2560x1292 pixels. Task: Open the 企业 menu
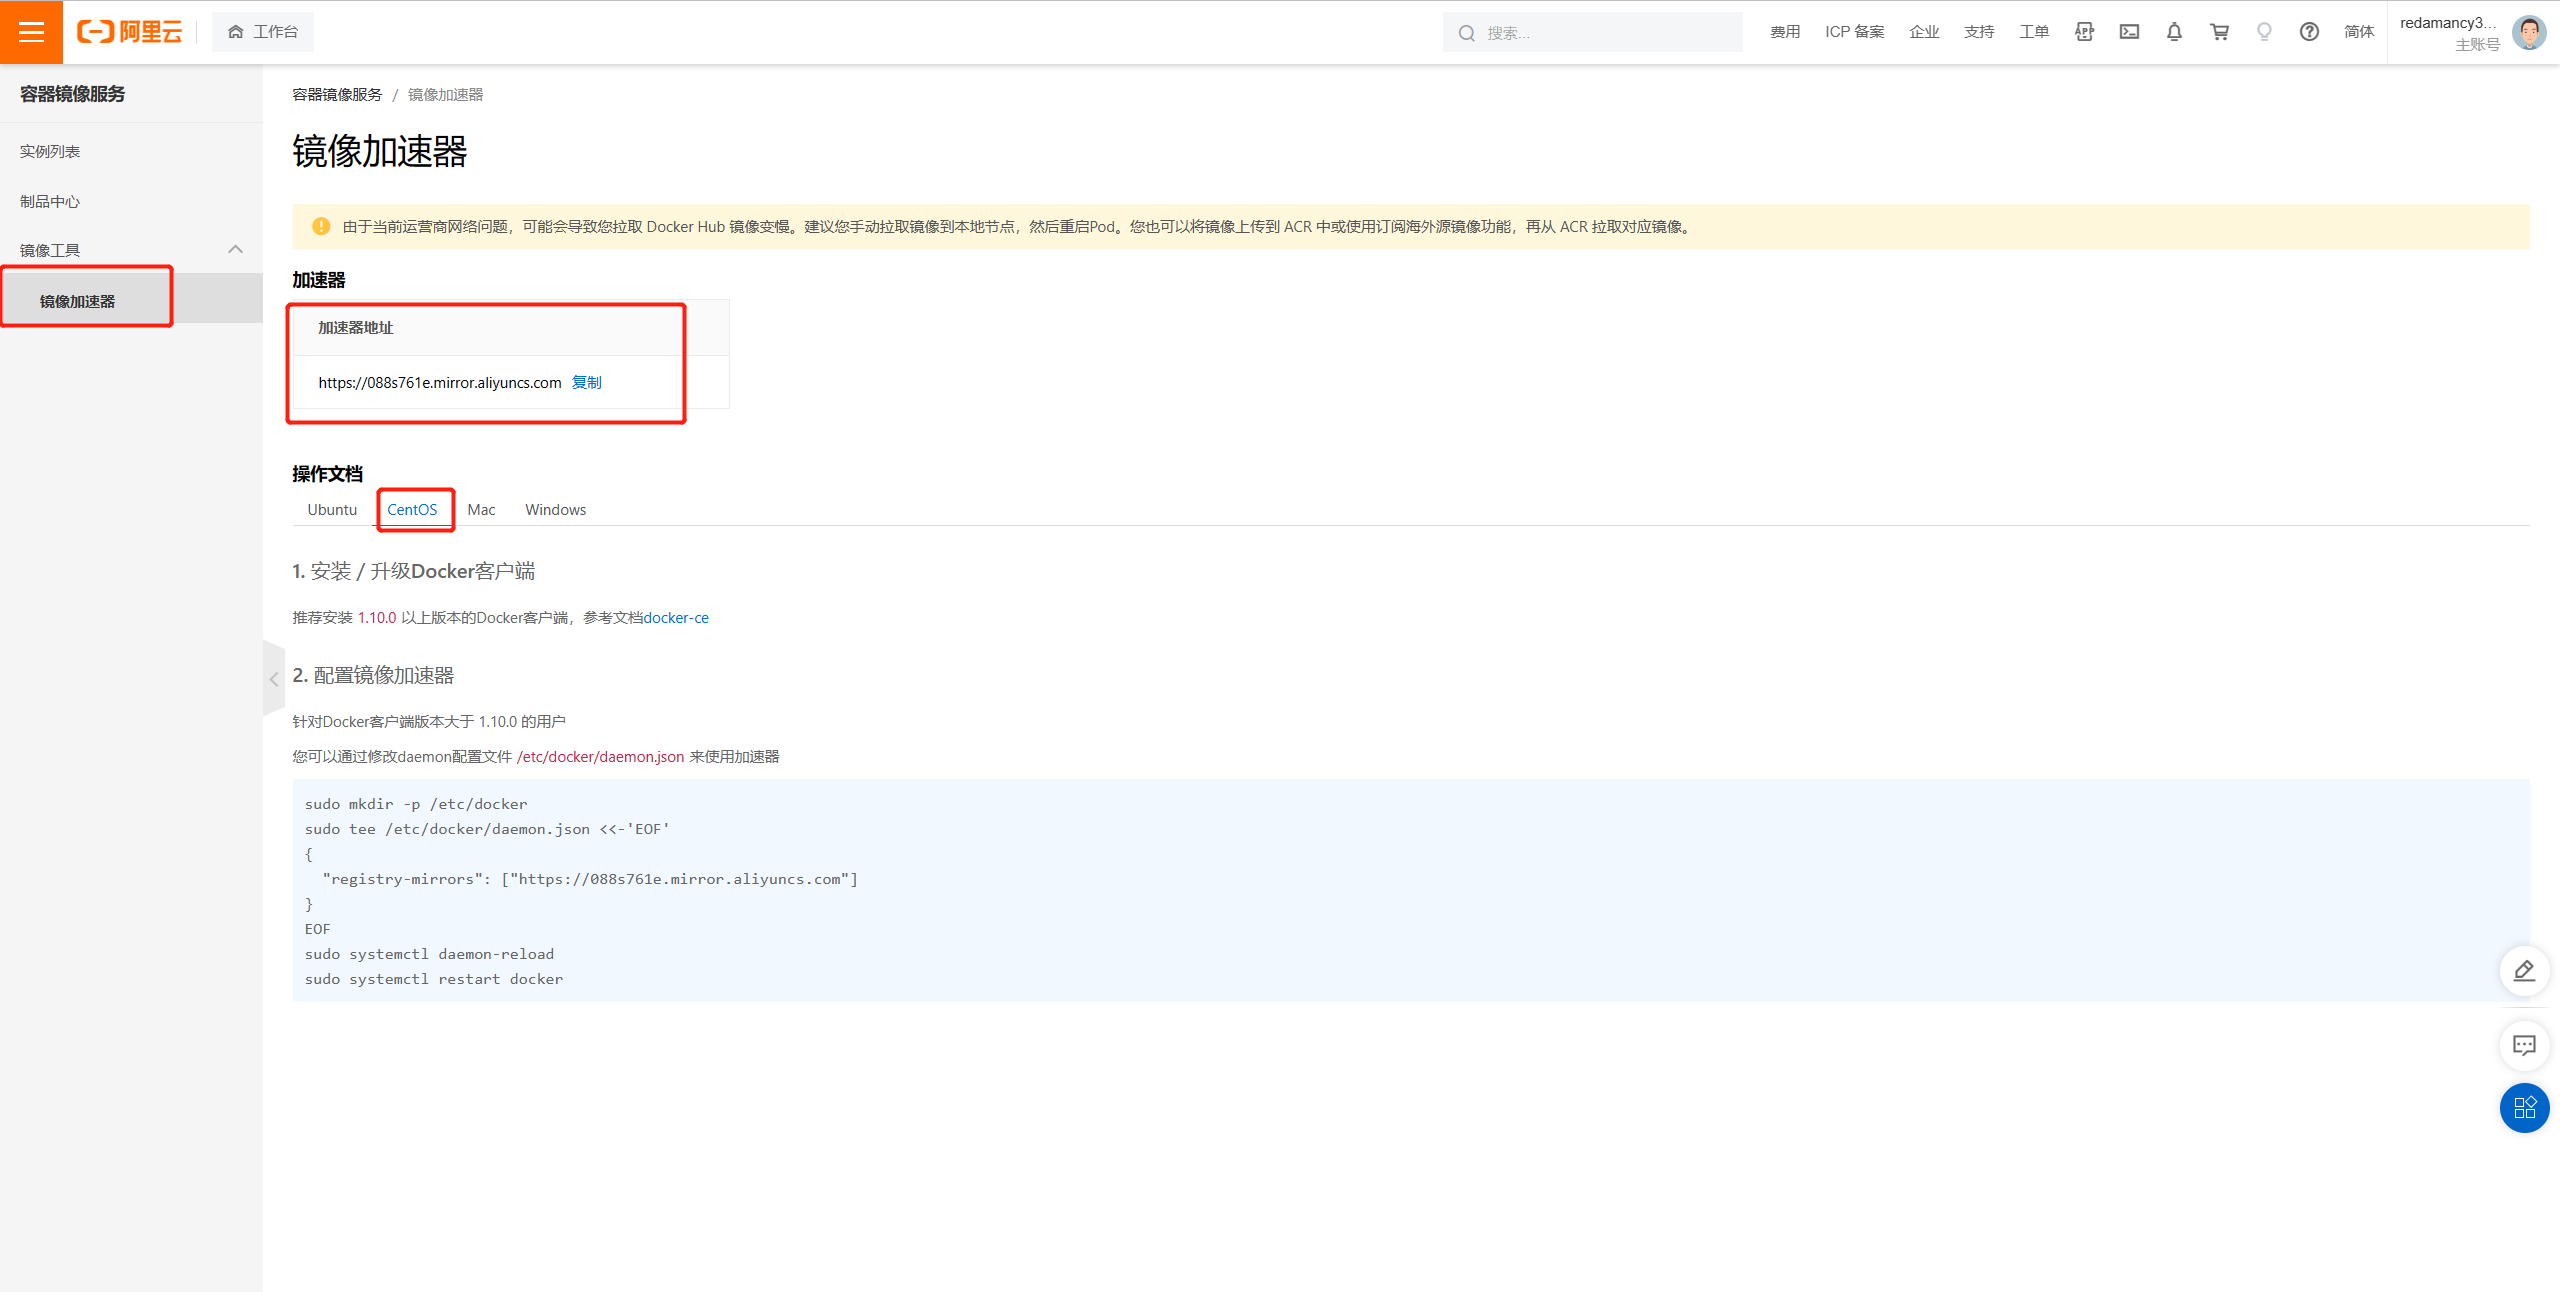[x=1924, y=32]
